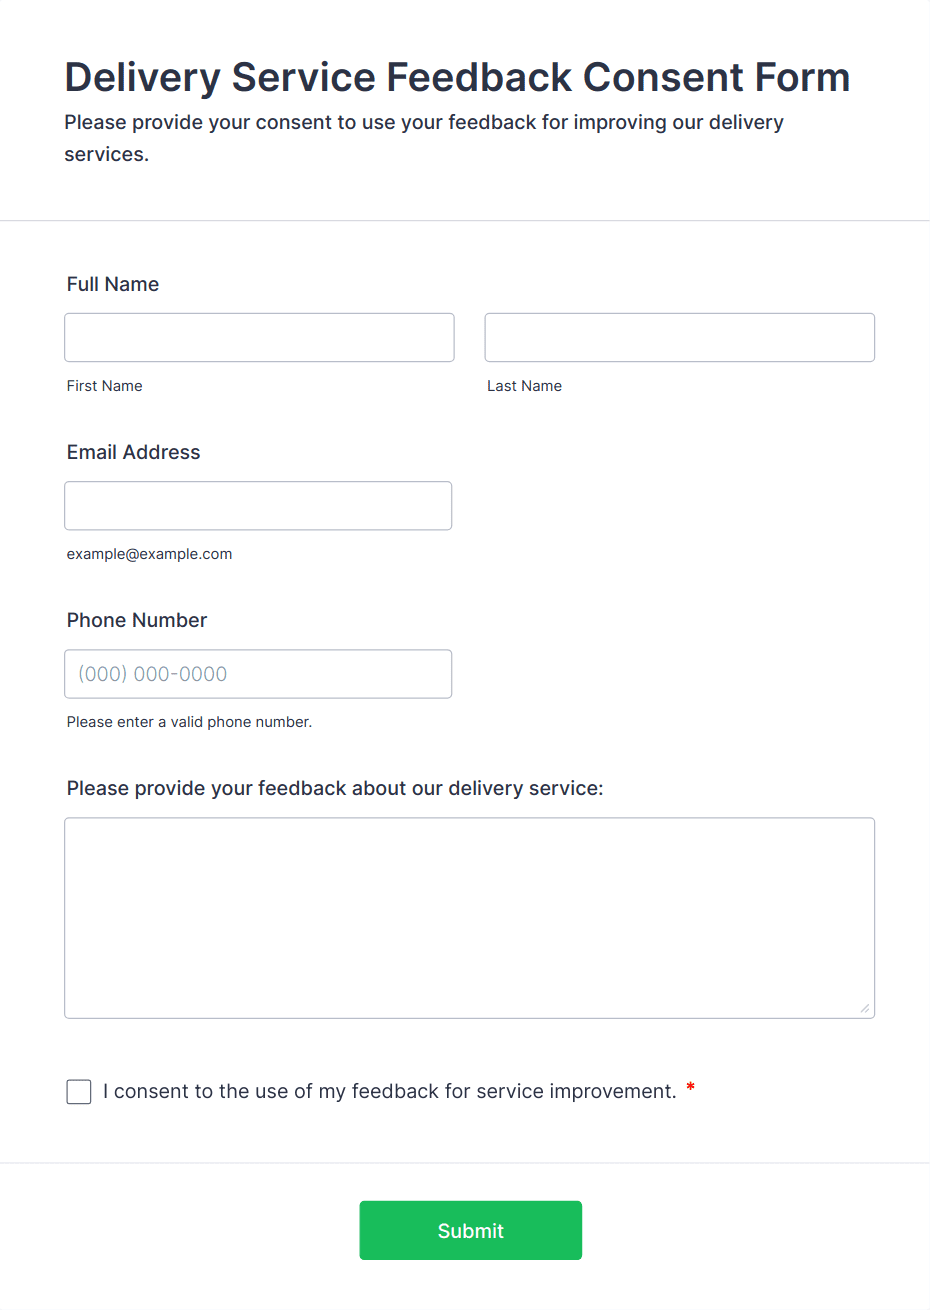Image resolution: width=930 pixels, height=1310 pixels.
Task: Click the consent statement label text
Action: (x=390, y=1092)
